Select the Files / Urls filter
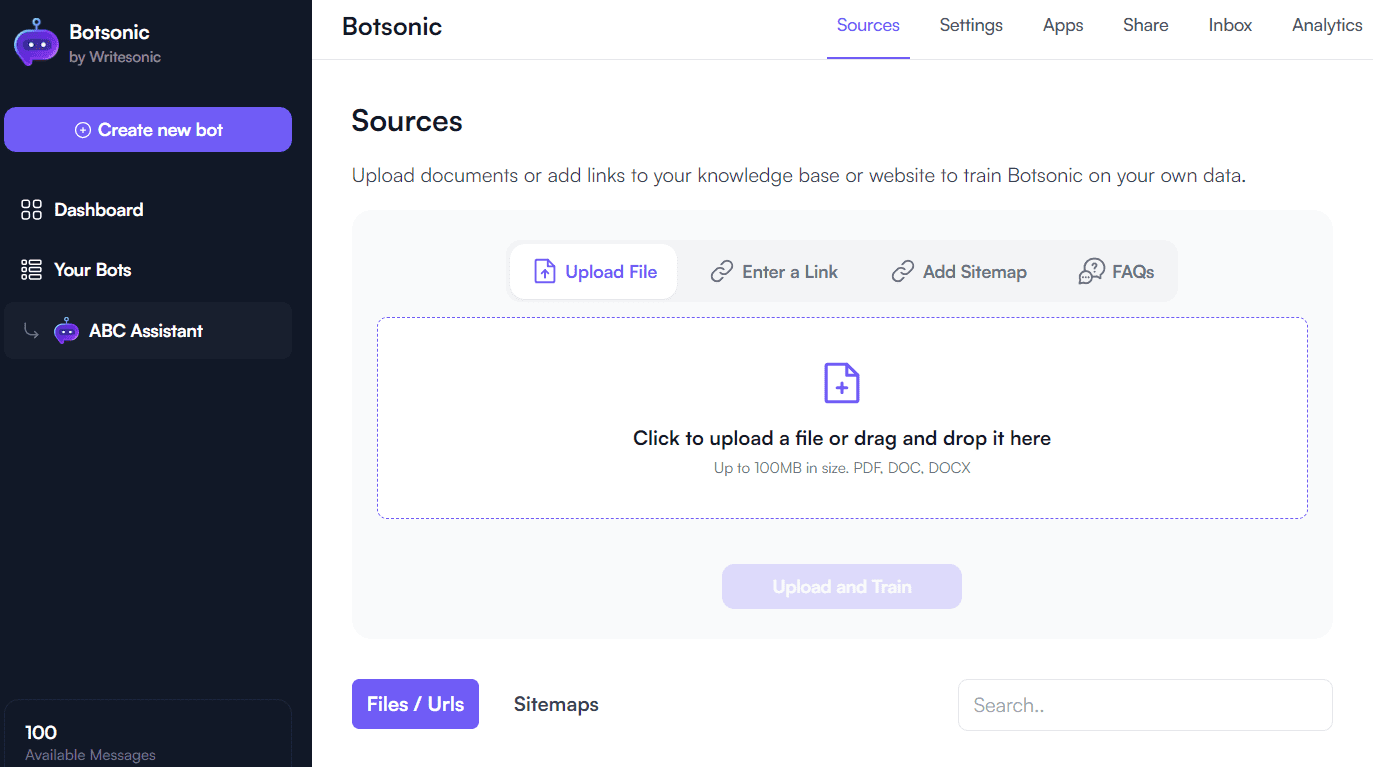This screenshot has width=1373, height=767. click(x=415, y=704)
